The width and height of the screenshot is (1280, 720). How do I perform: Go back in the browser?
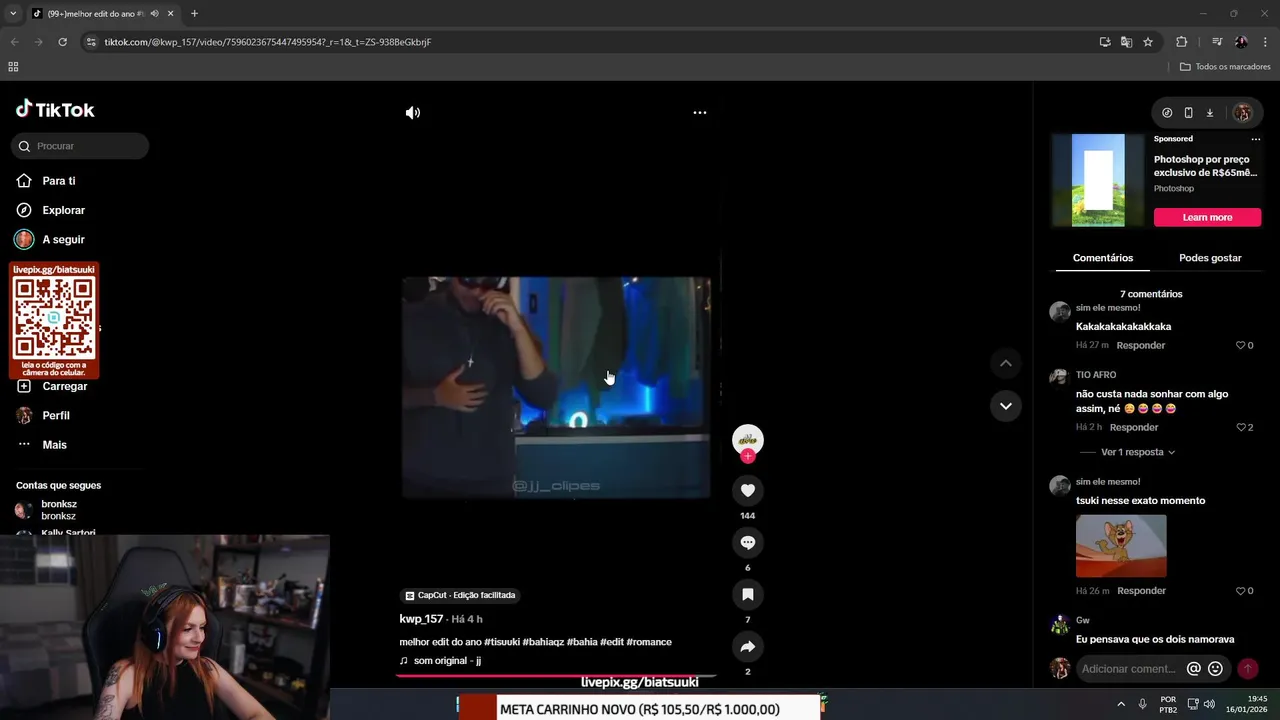(x=14, y=42)
